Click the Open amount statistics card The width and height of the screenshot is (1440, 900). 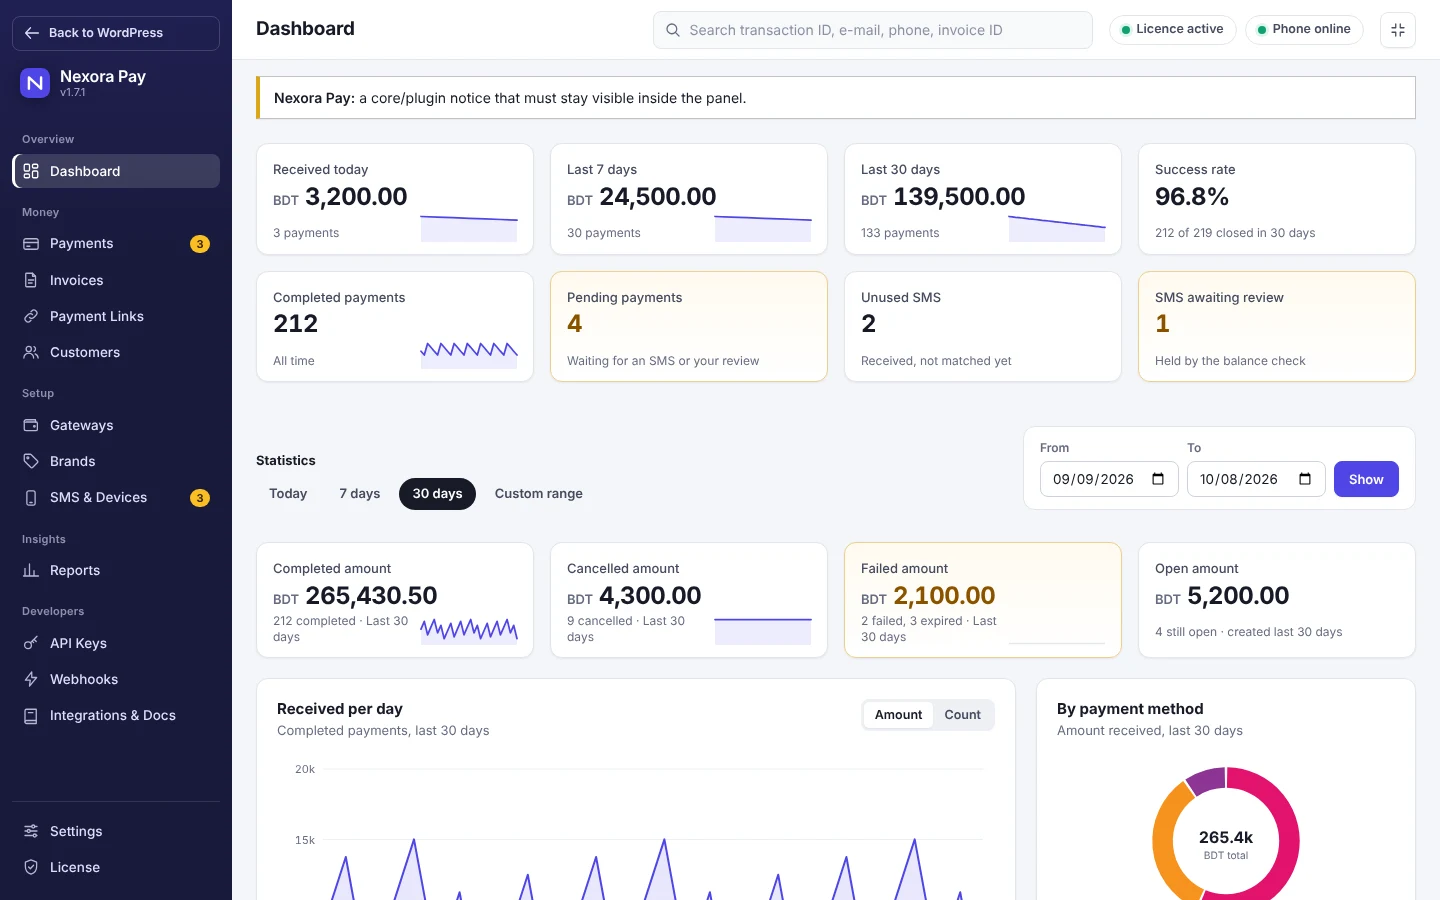[x=1277, y=600]
